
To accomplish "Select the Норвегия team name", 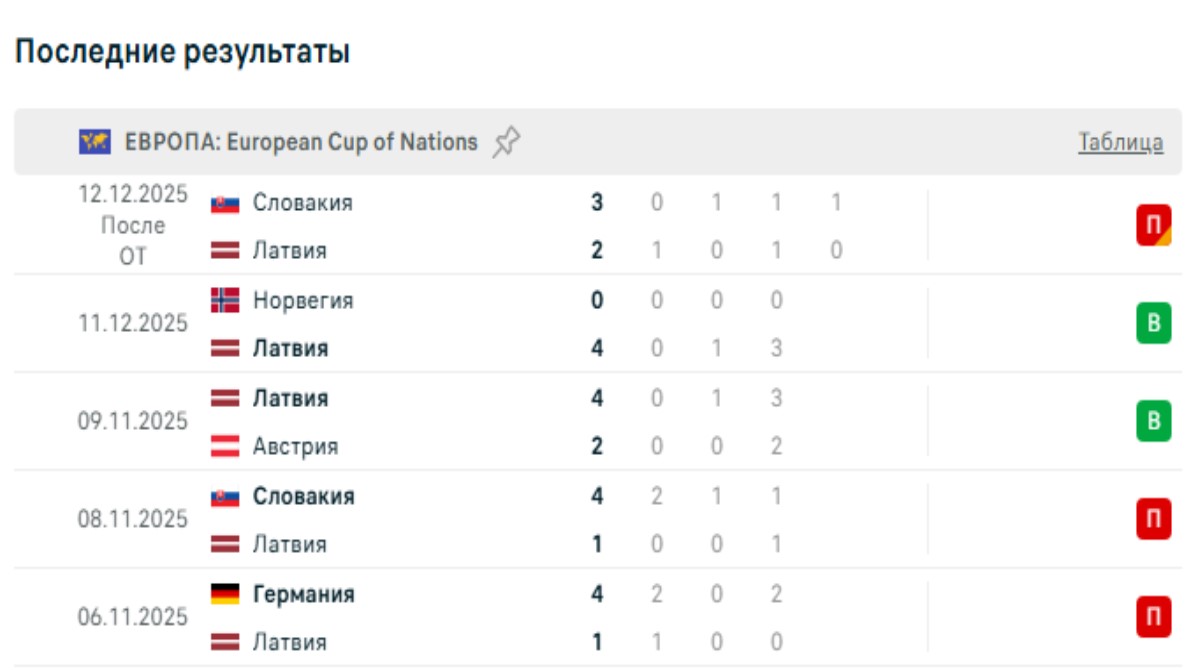I will 303,300.
